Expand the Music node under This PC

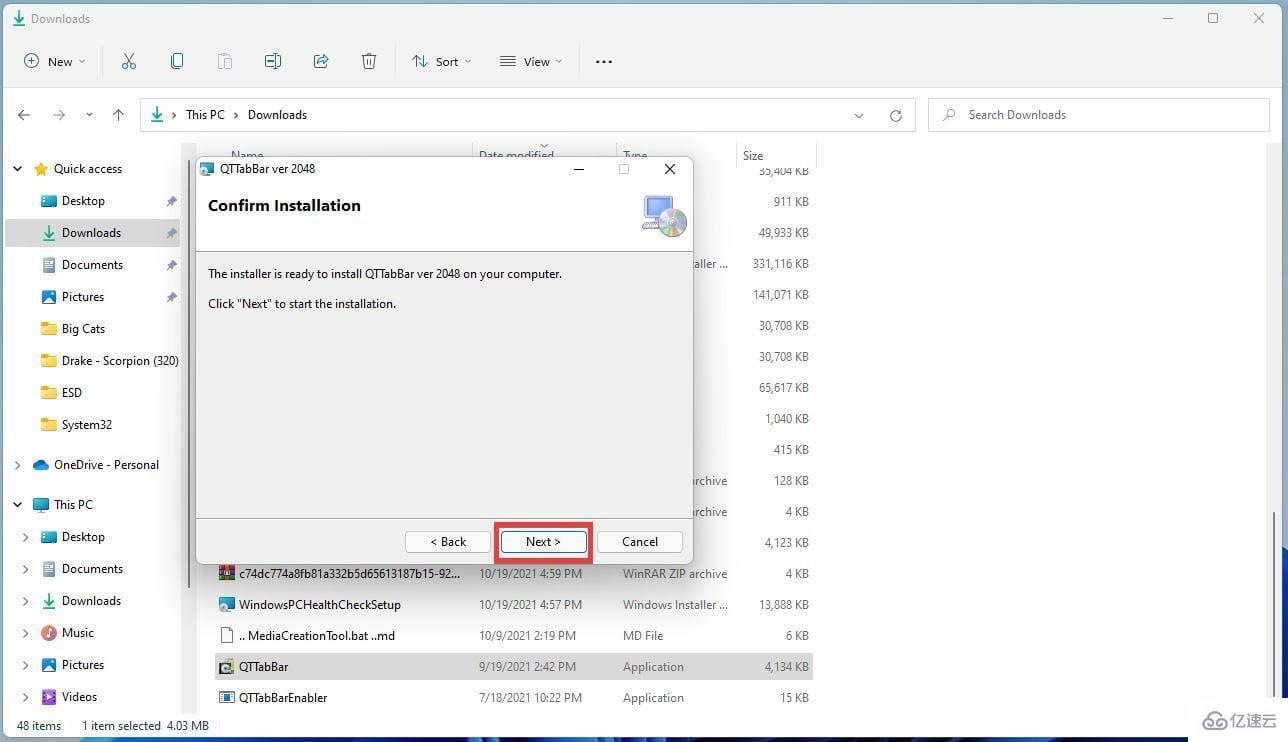pos(25,633)
